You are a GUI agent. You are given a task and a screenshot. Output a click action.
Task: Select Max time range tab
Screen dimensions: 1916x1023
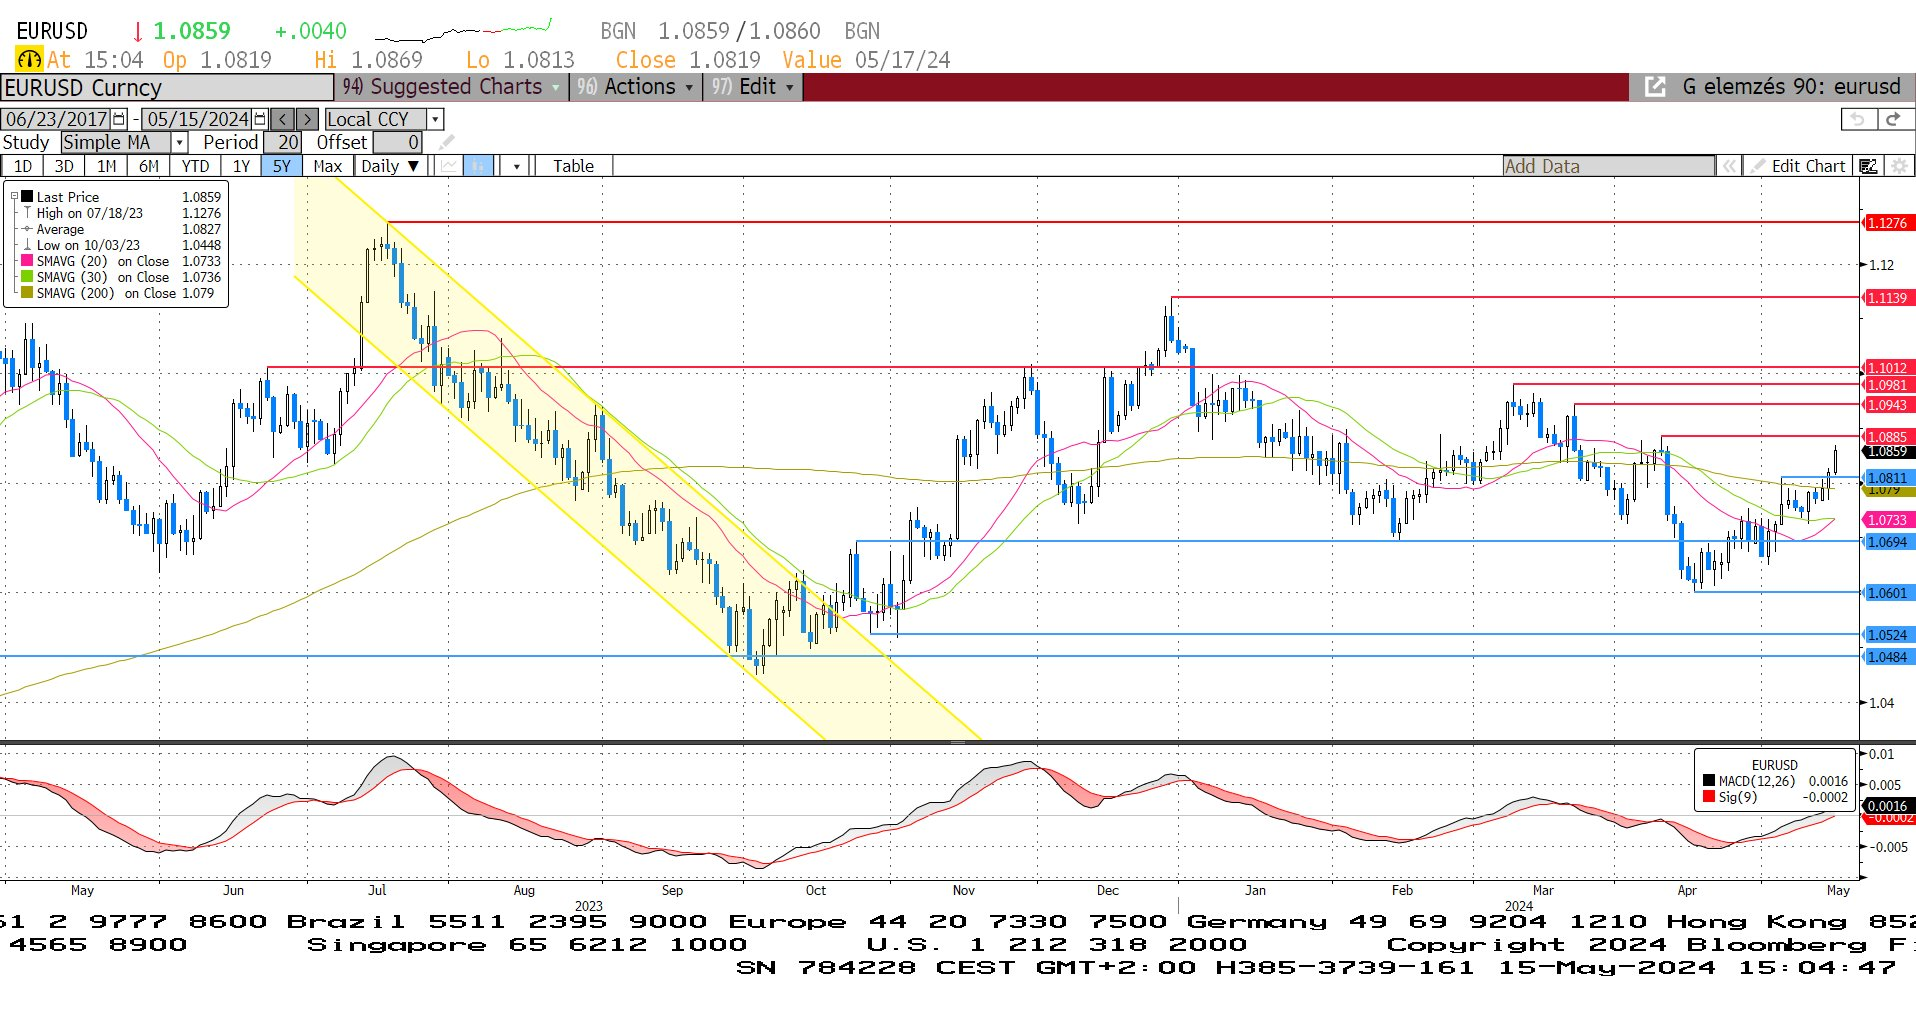327,166
